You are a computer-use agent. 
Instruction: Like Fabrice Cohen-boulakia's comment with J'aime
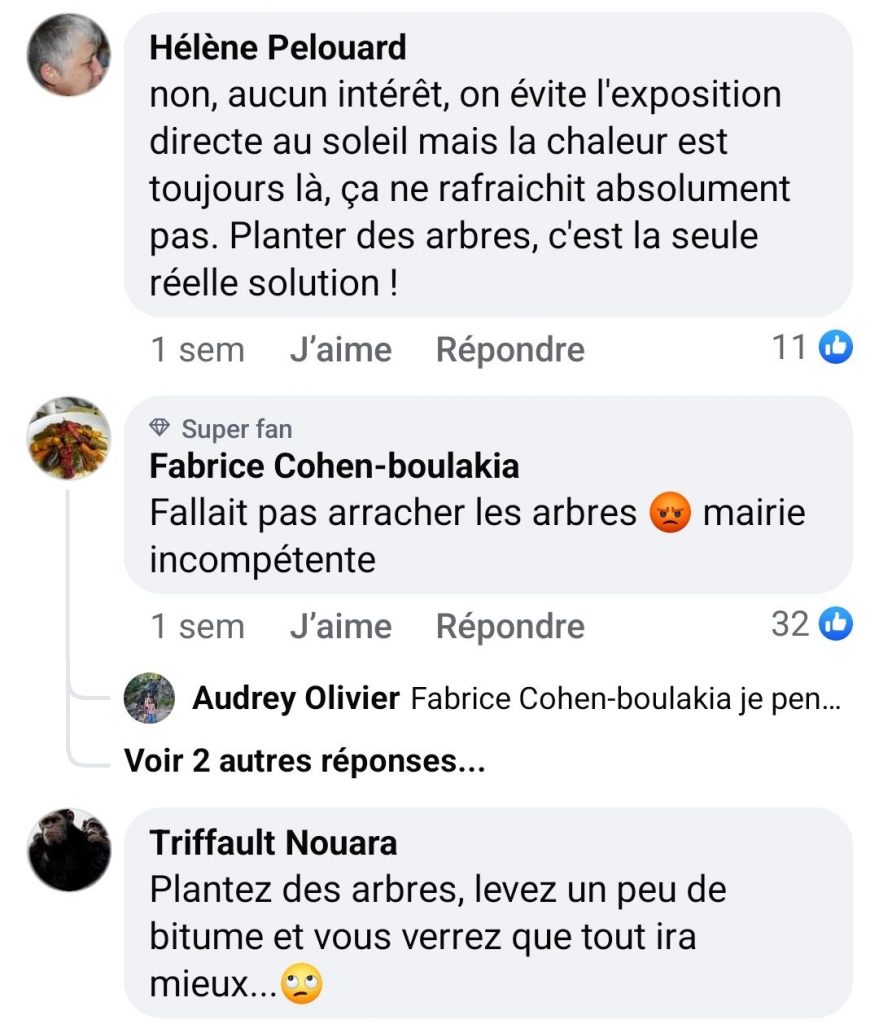point(340,627)
